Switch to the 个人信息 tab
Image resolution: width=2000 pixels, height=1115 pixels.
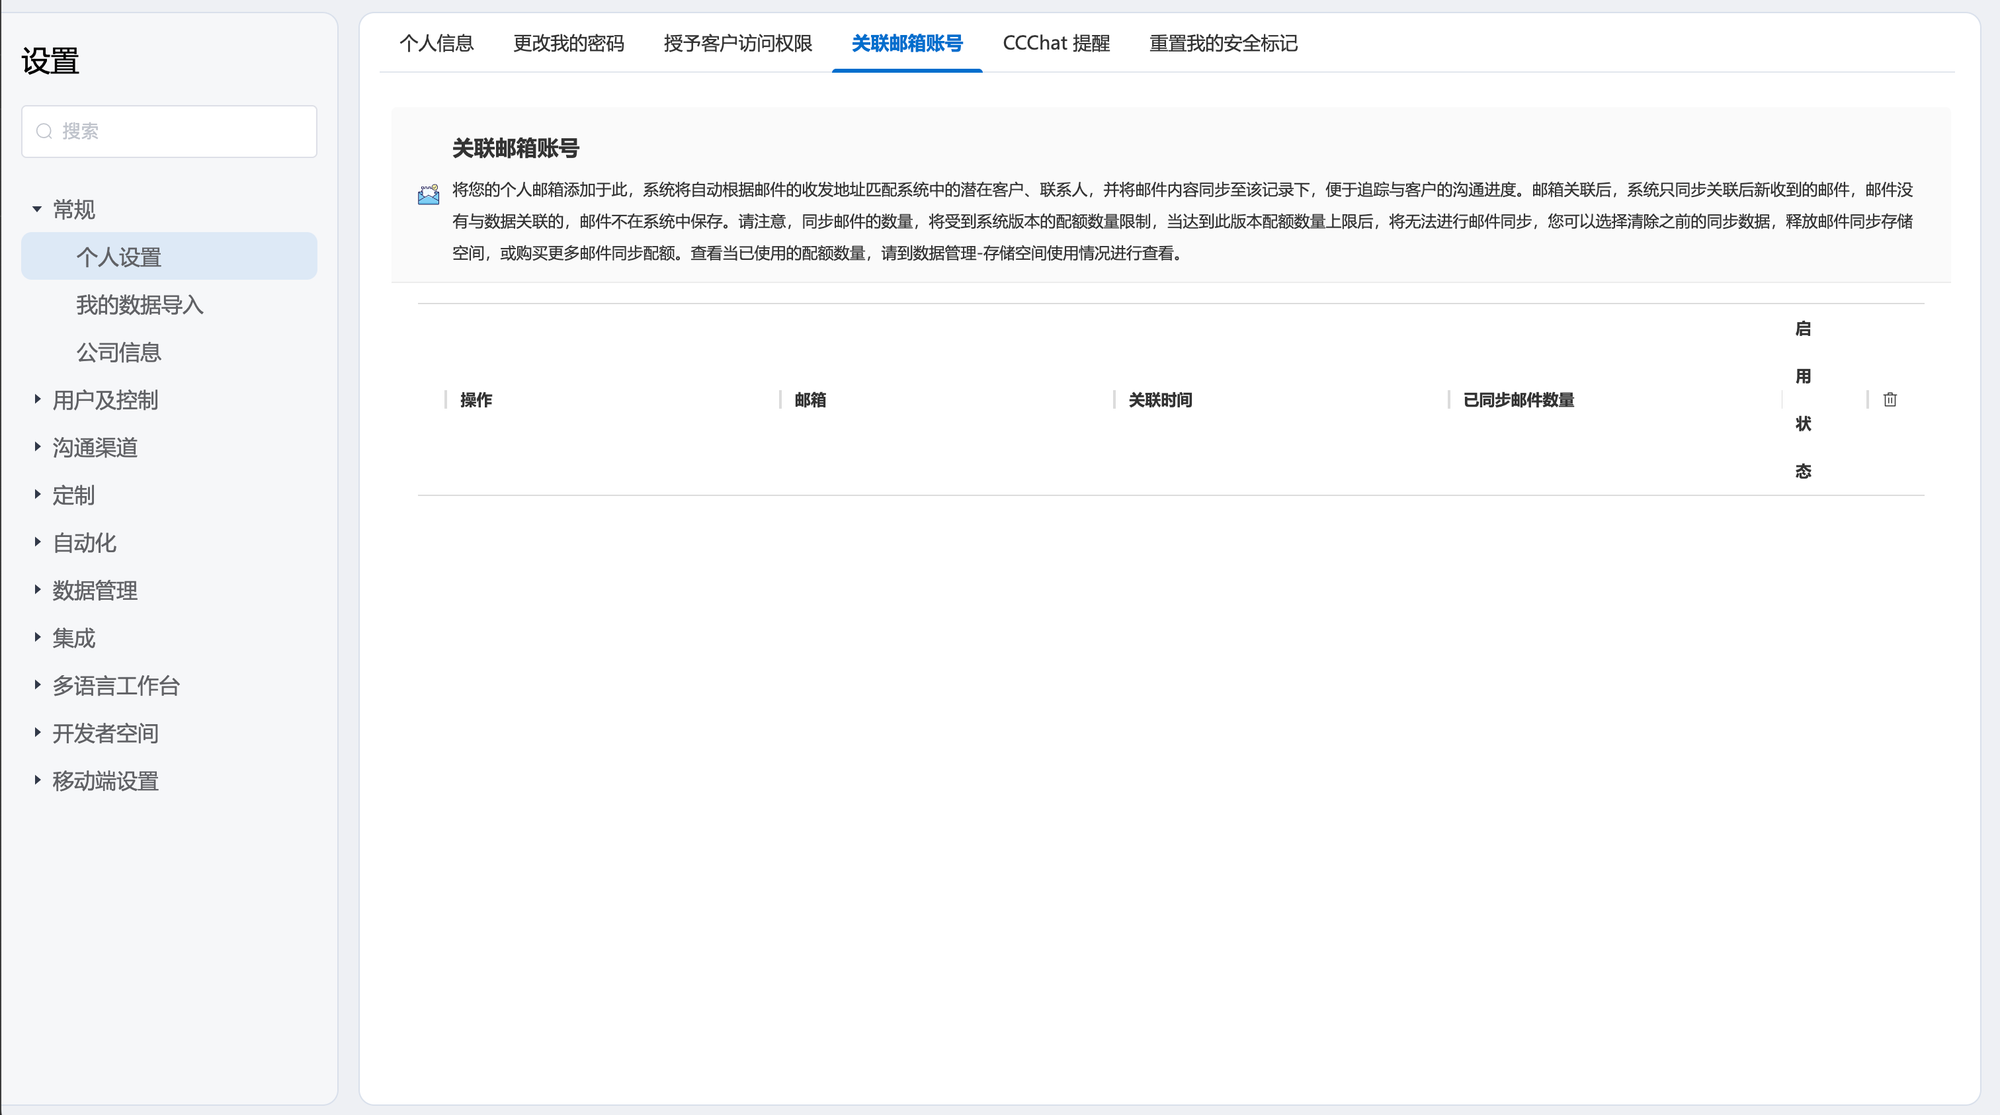[x=436, y=43]
